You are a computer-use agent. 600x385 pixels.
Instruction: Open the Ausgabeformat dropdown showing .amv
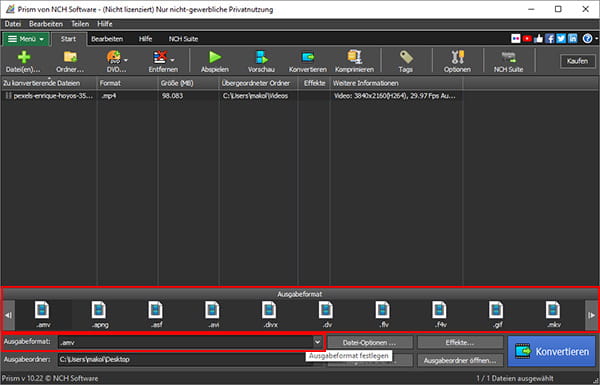tap(190, 342)
